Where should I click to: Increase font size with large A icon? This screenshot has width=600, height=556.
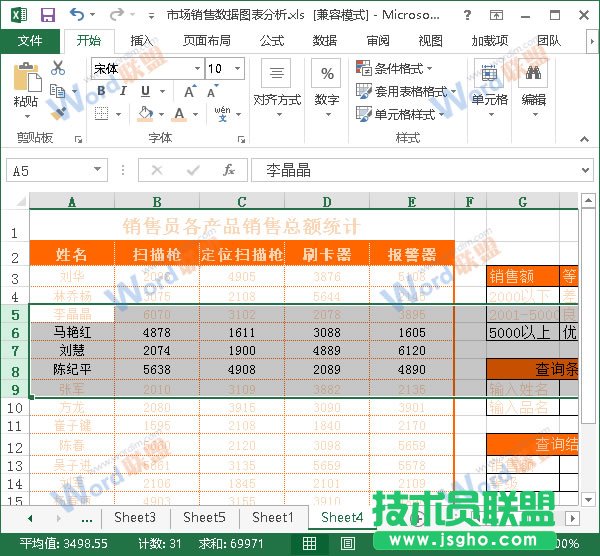(189, 91)
